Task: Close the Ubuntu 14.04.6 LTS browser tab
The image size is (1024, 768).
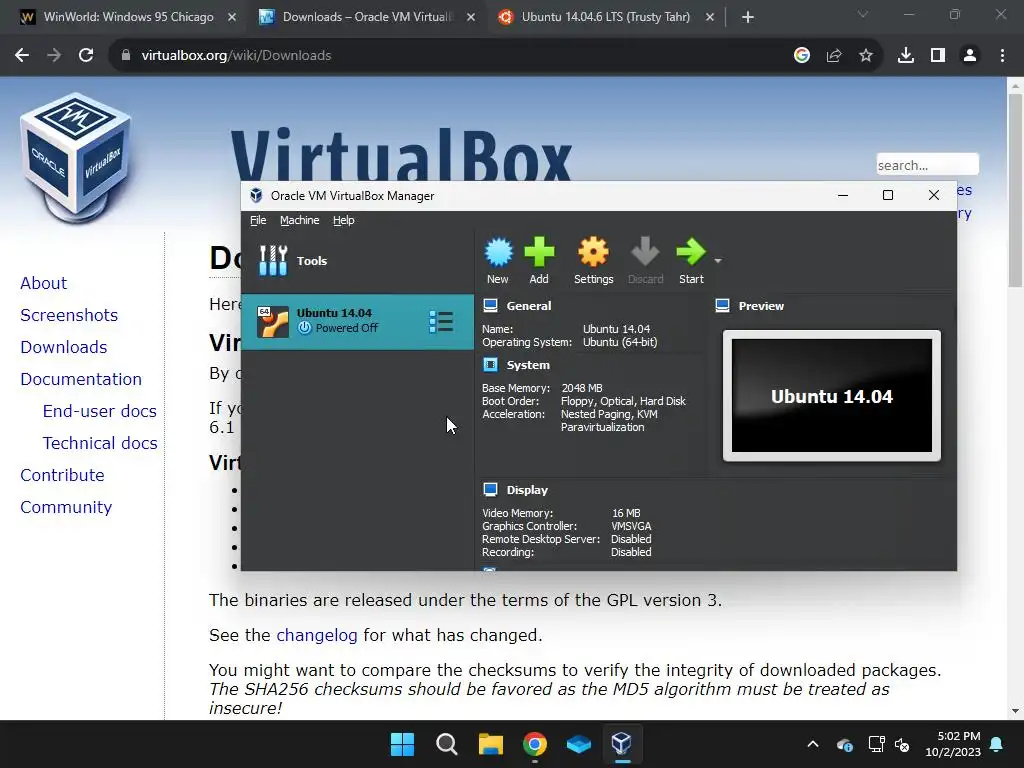Action: 710,17
